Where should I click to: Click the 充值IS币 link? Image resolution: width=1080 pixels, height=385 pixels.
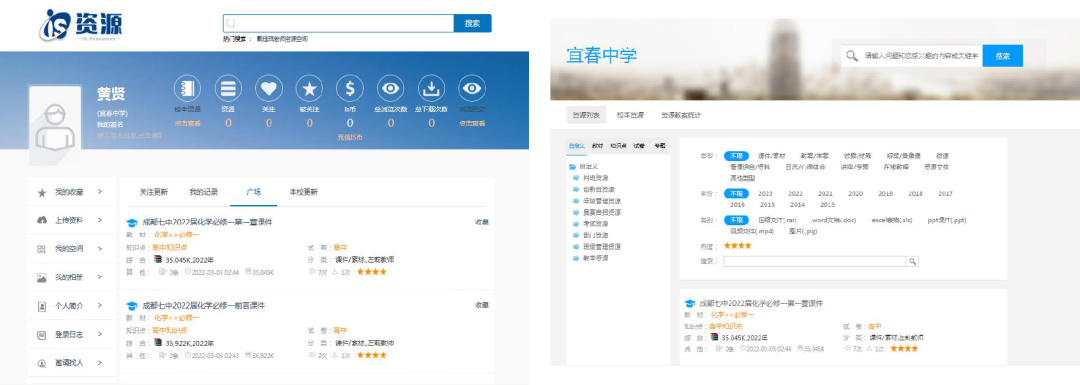pyautogui.click(x=350, y=137)
